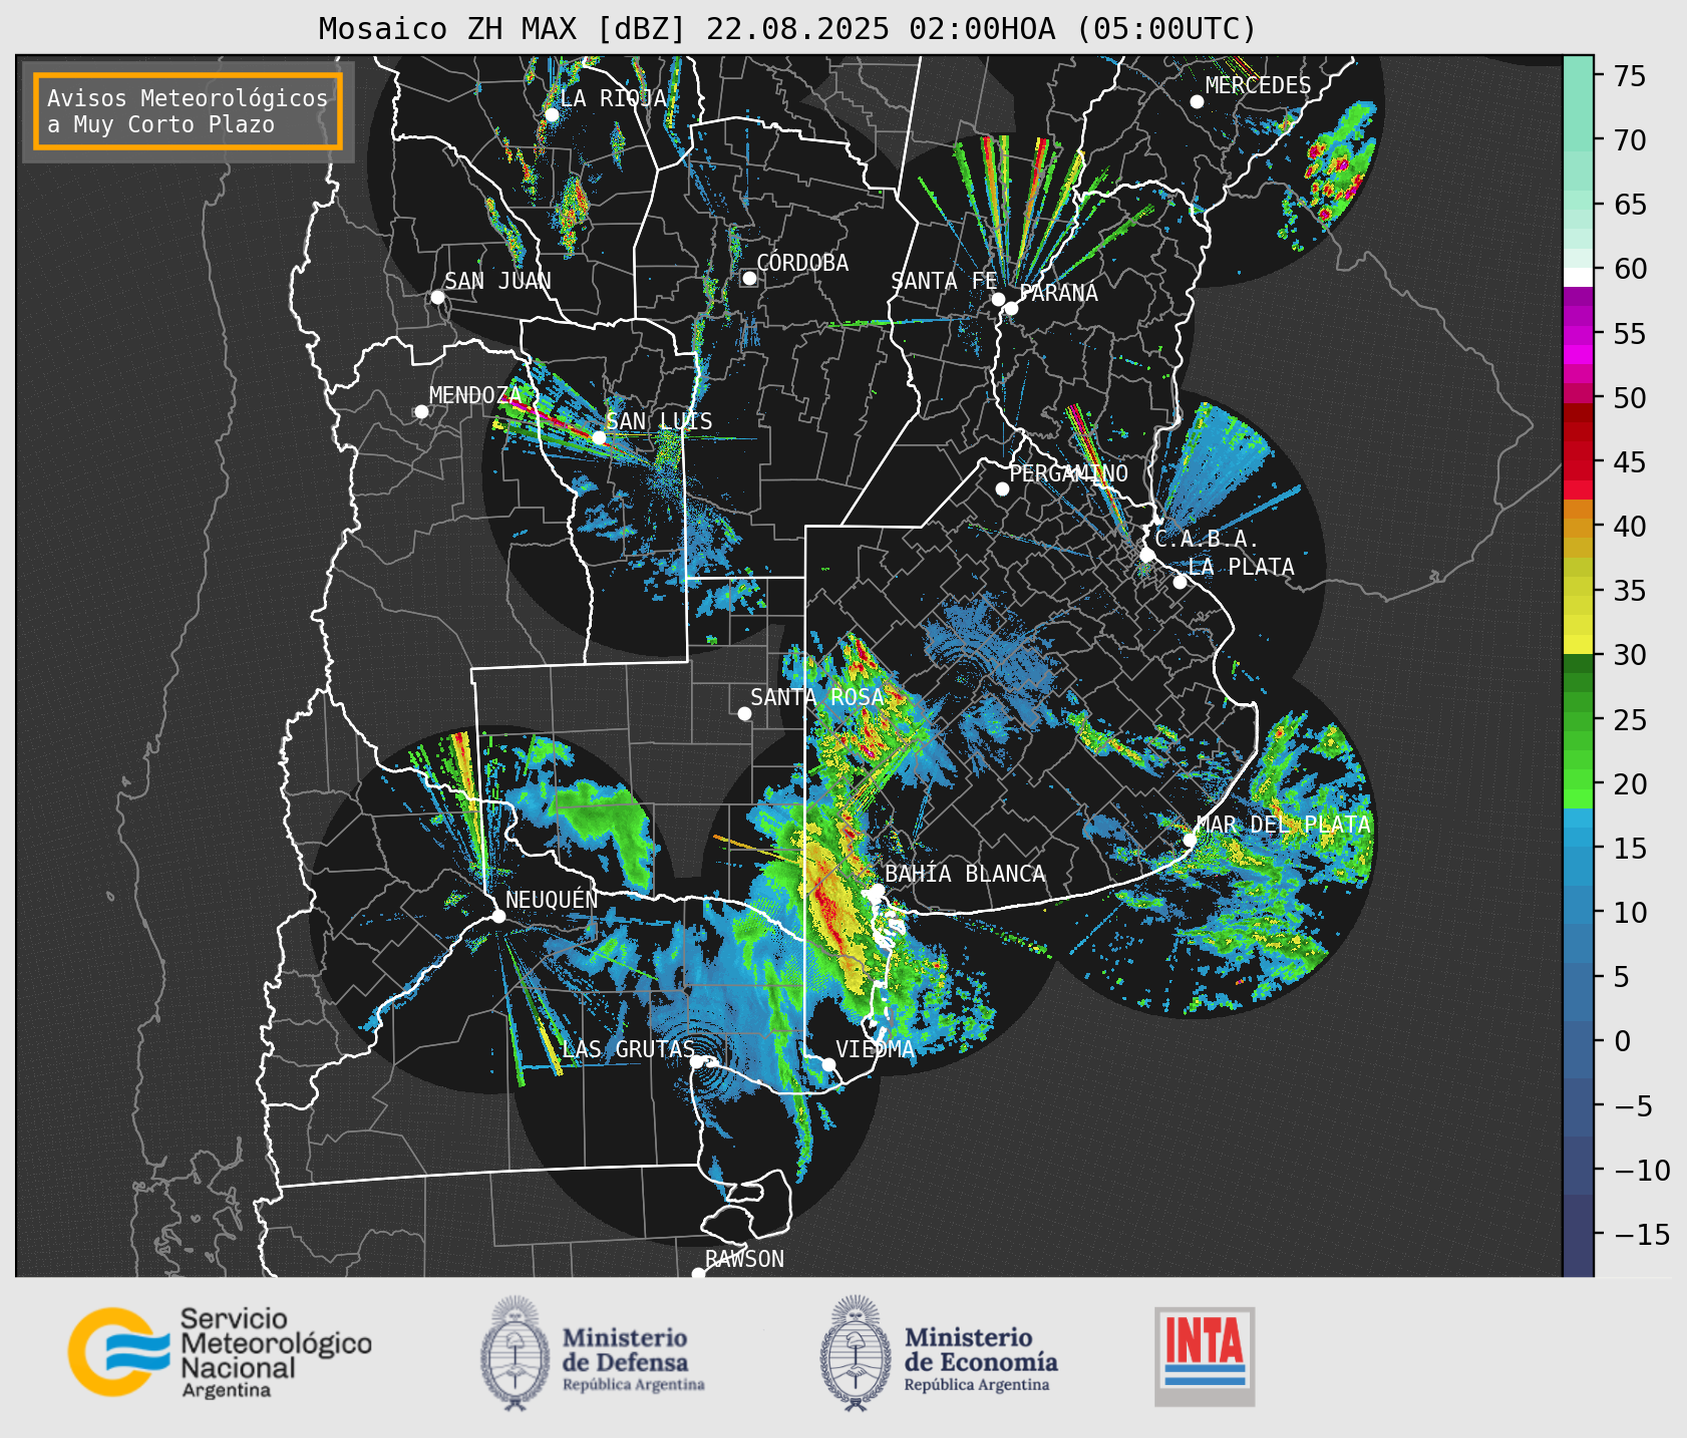Image resolution: width=1687 pixels, height=1438 pixels.
Task: Click the Avisos Meteorológicos a Muy Corto Plazo box
Action: [188, 111]
